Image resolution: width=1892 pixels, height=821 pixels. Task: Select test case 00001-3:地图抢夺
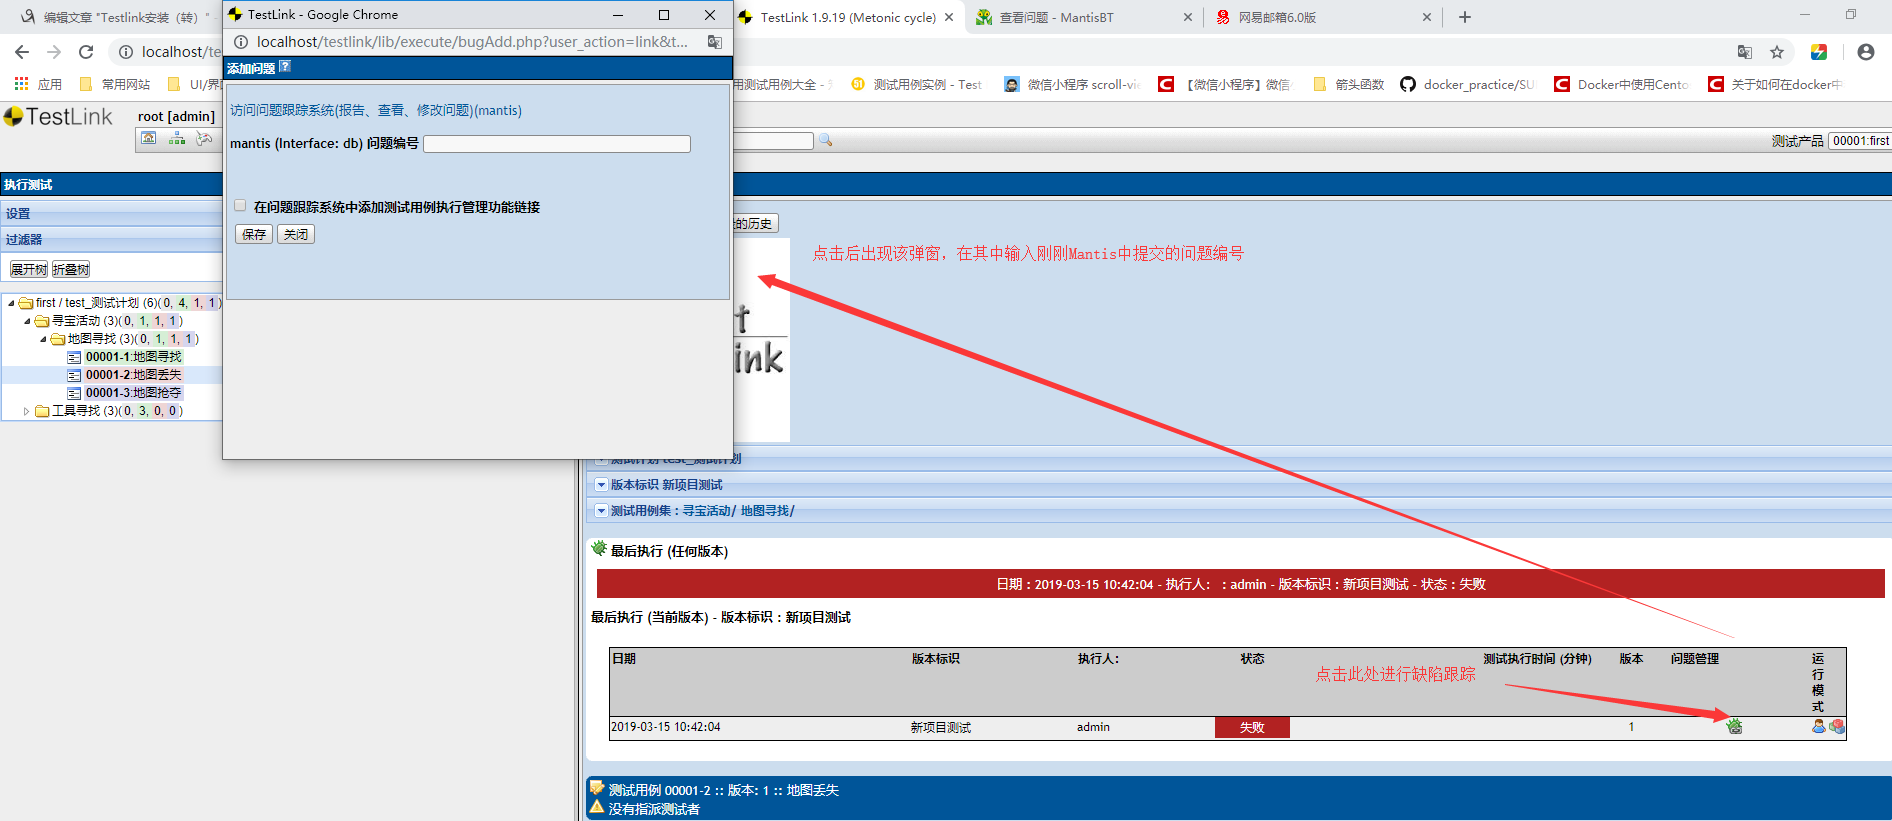coord(134,393)
